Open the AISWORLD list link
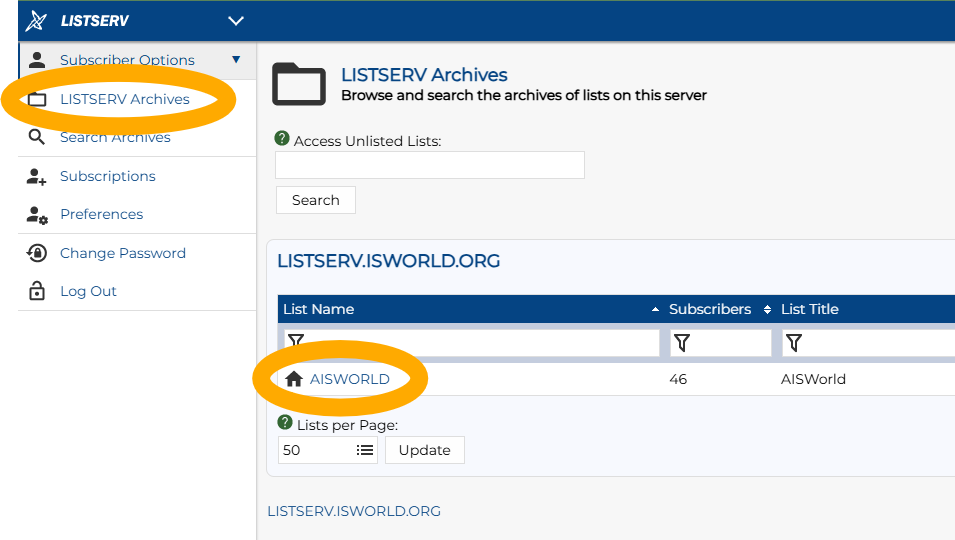955x540 pixels. [349, 379]
